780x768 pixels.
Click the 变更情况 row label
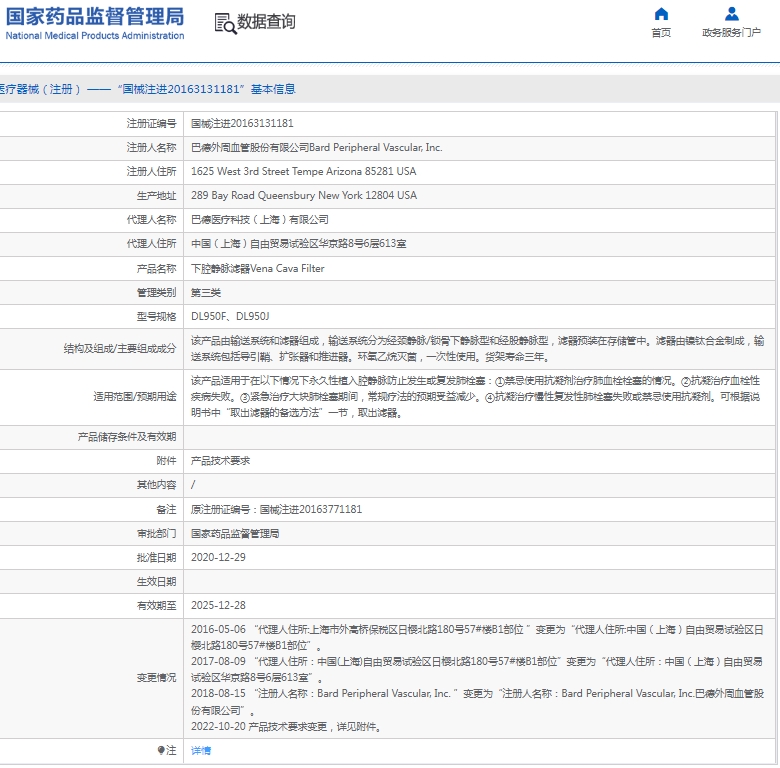click(156, 678)
